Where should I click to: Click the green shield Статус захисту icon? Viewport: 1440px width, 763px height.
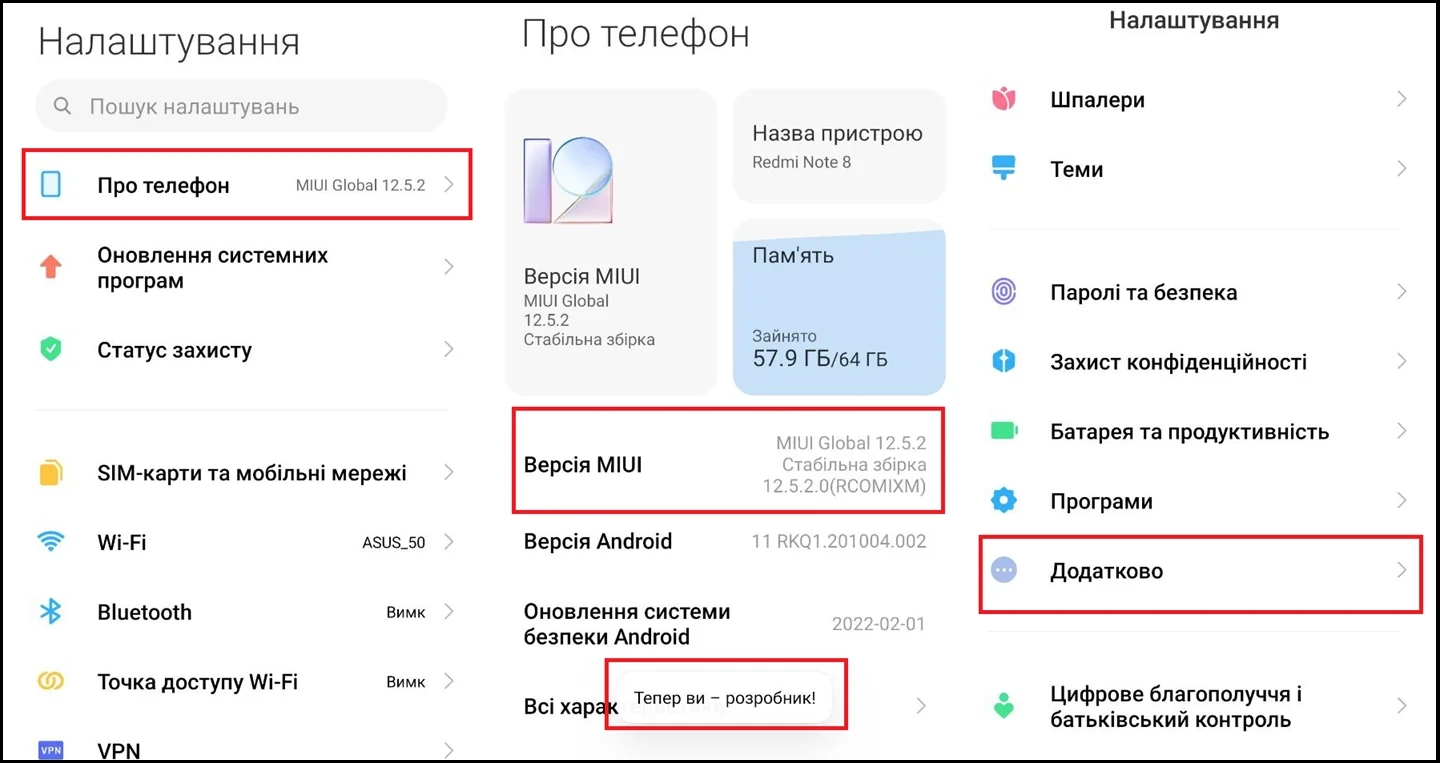[x=50, y=349]
